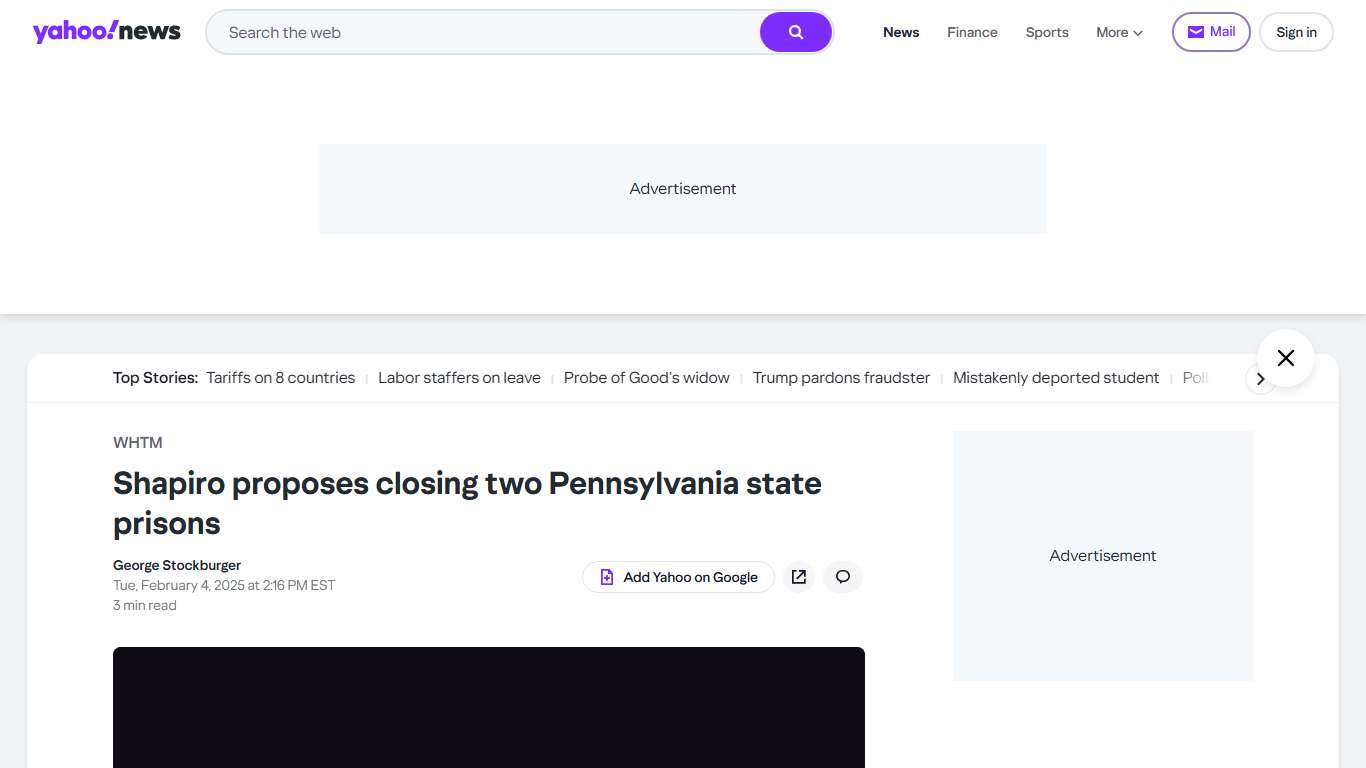Open the comments bubble icon
The image size is (1366, 768).
[x=843, y=577]
